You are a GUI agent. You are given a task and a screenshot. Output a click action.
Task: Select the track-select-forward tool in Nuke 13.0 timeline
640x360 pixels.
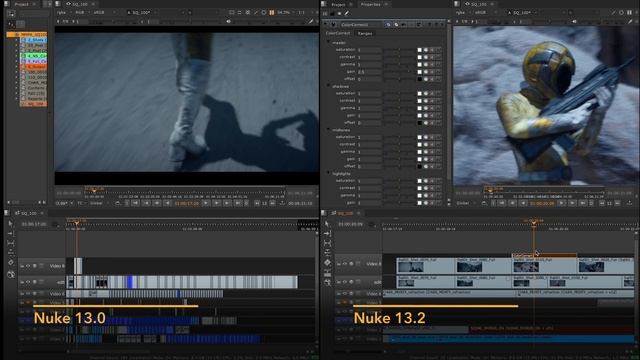point(11,233)
